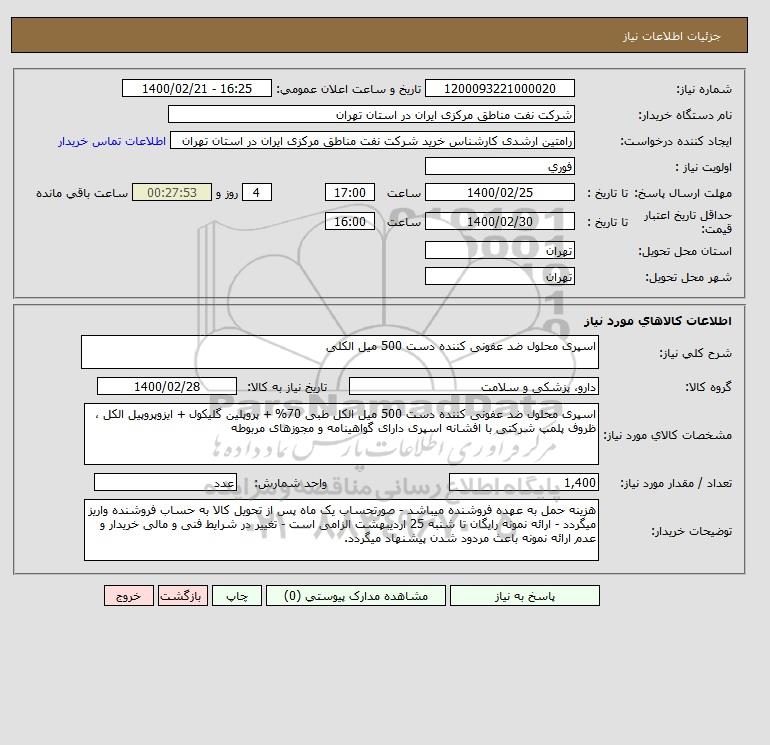
Task: Click the نام دستگاه خریدار label
Action: coord(685,115)
